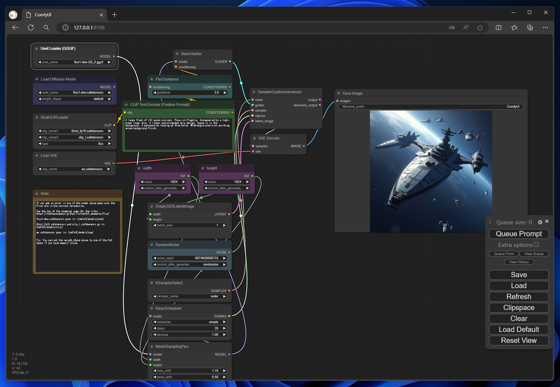The width and height of the screenshot is (560, 387).
Task: Click the Load button
Action: 519,286
